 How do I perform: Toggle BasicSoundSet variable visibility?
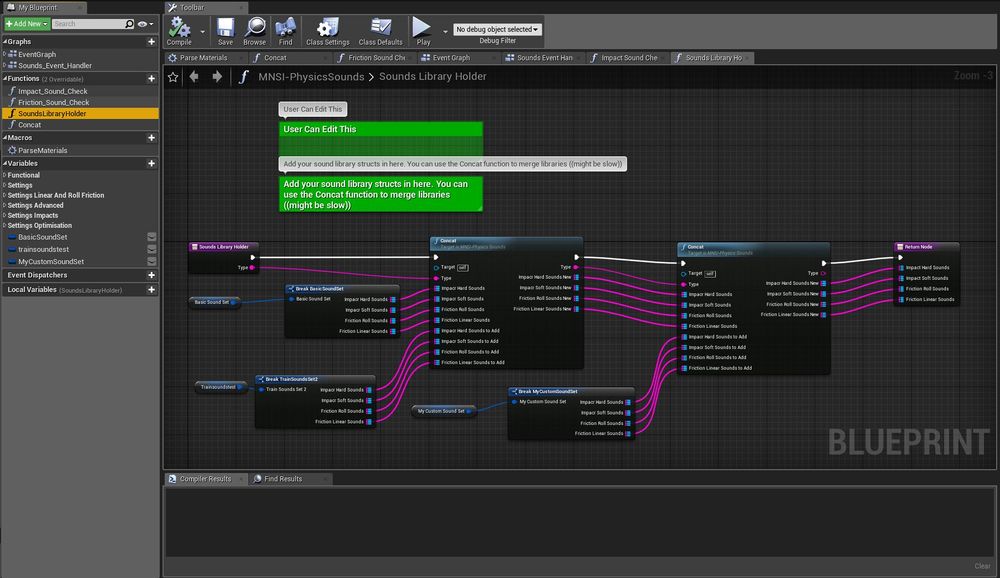151,237
